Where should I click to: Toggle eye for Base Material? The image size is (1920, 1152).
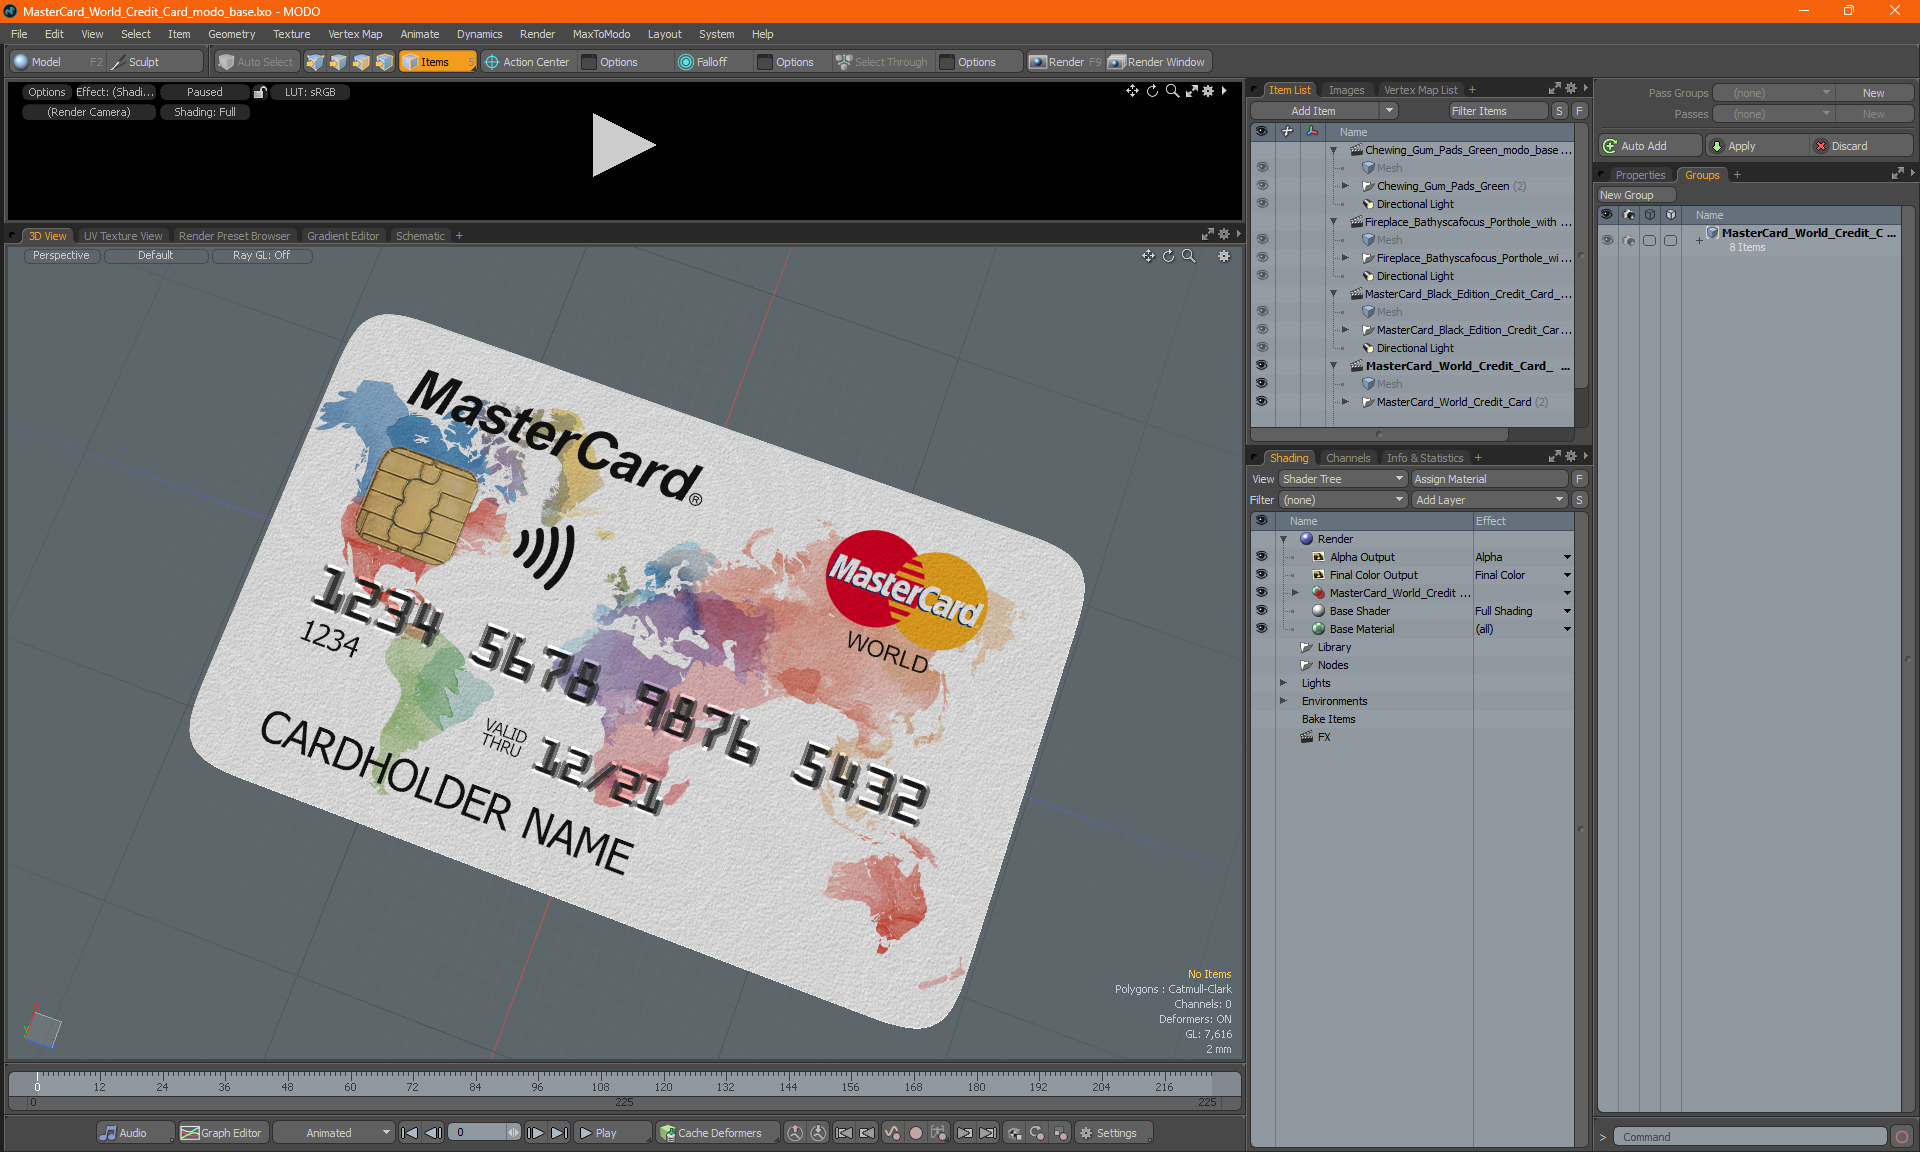point(1261,629)
